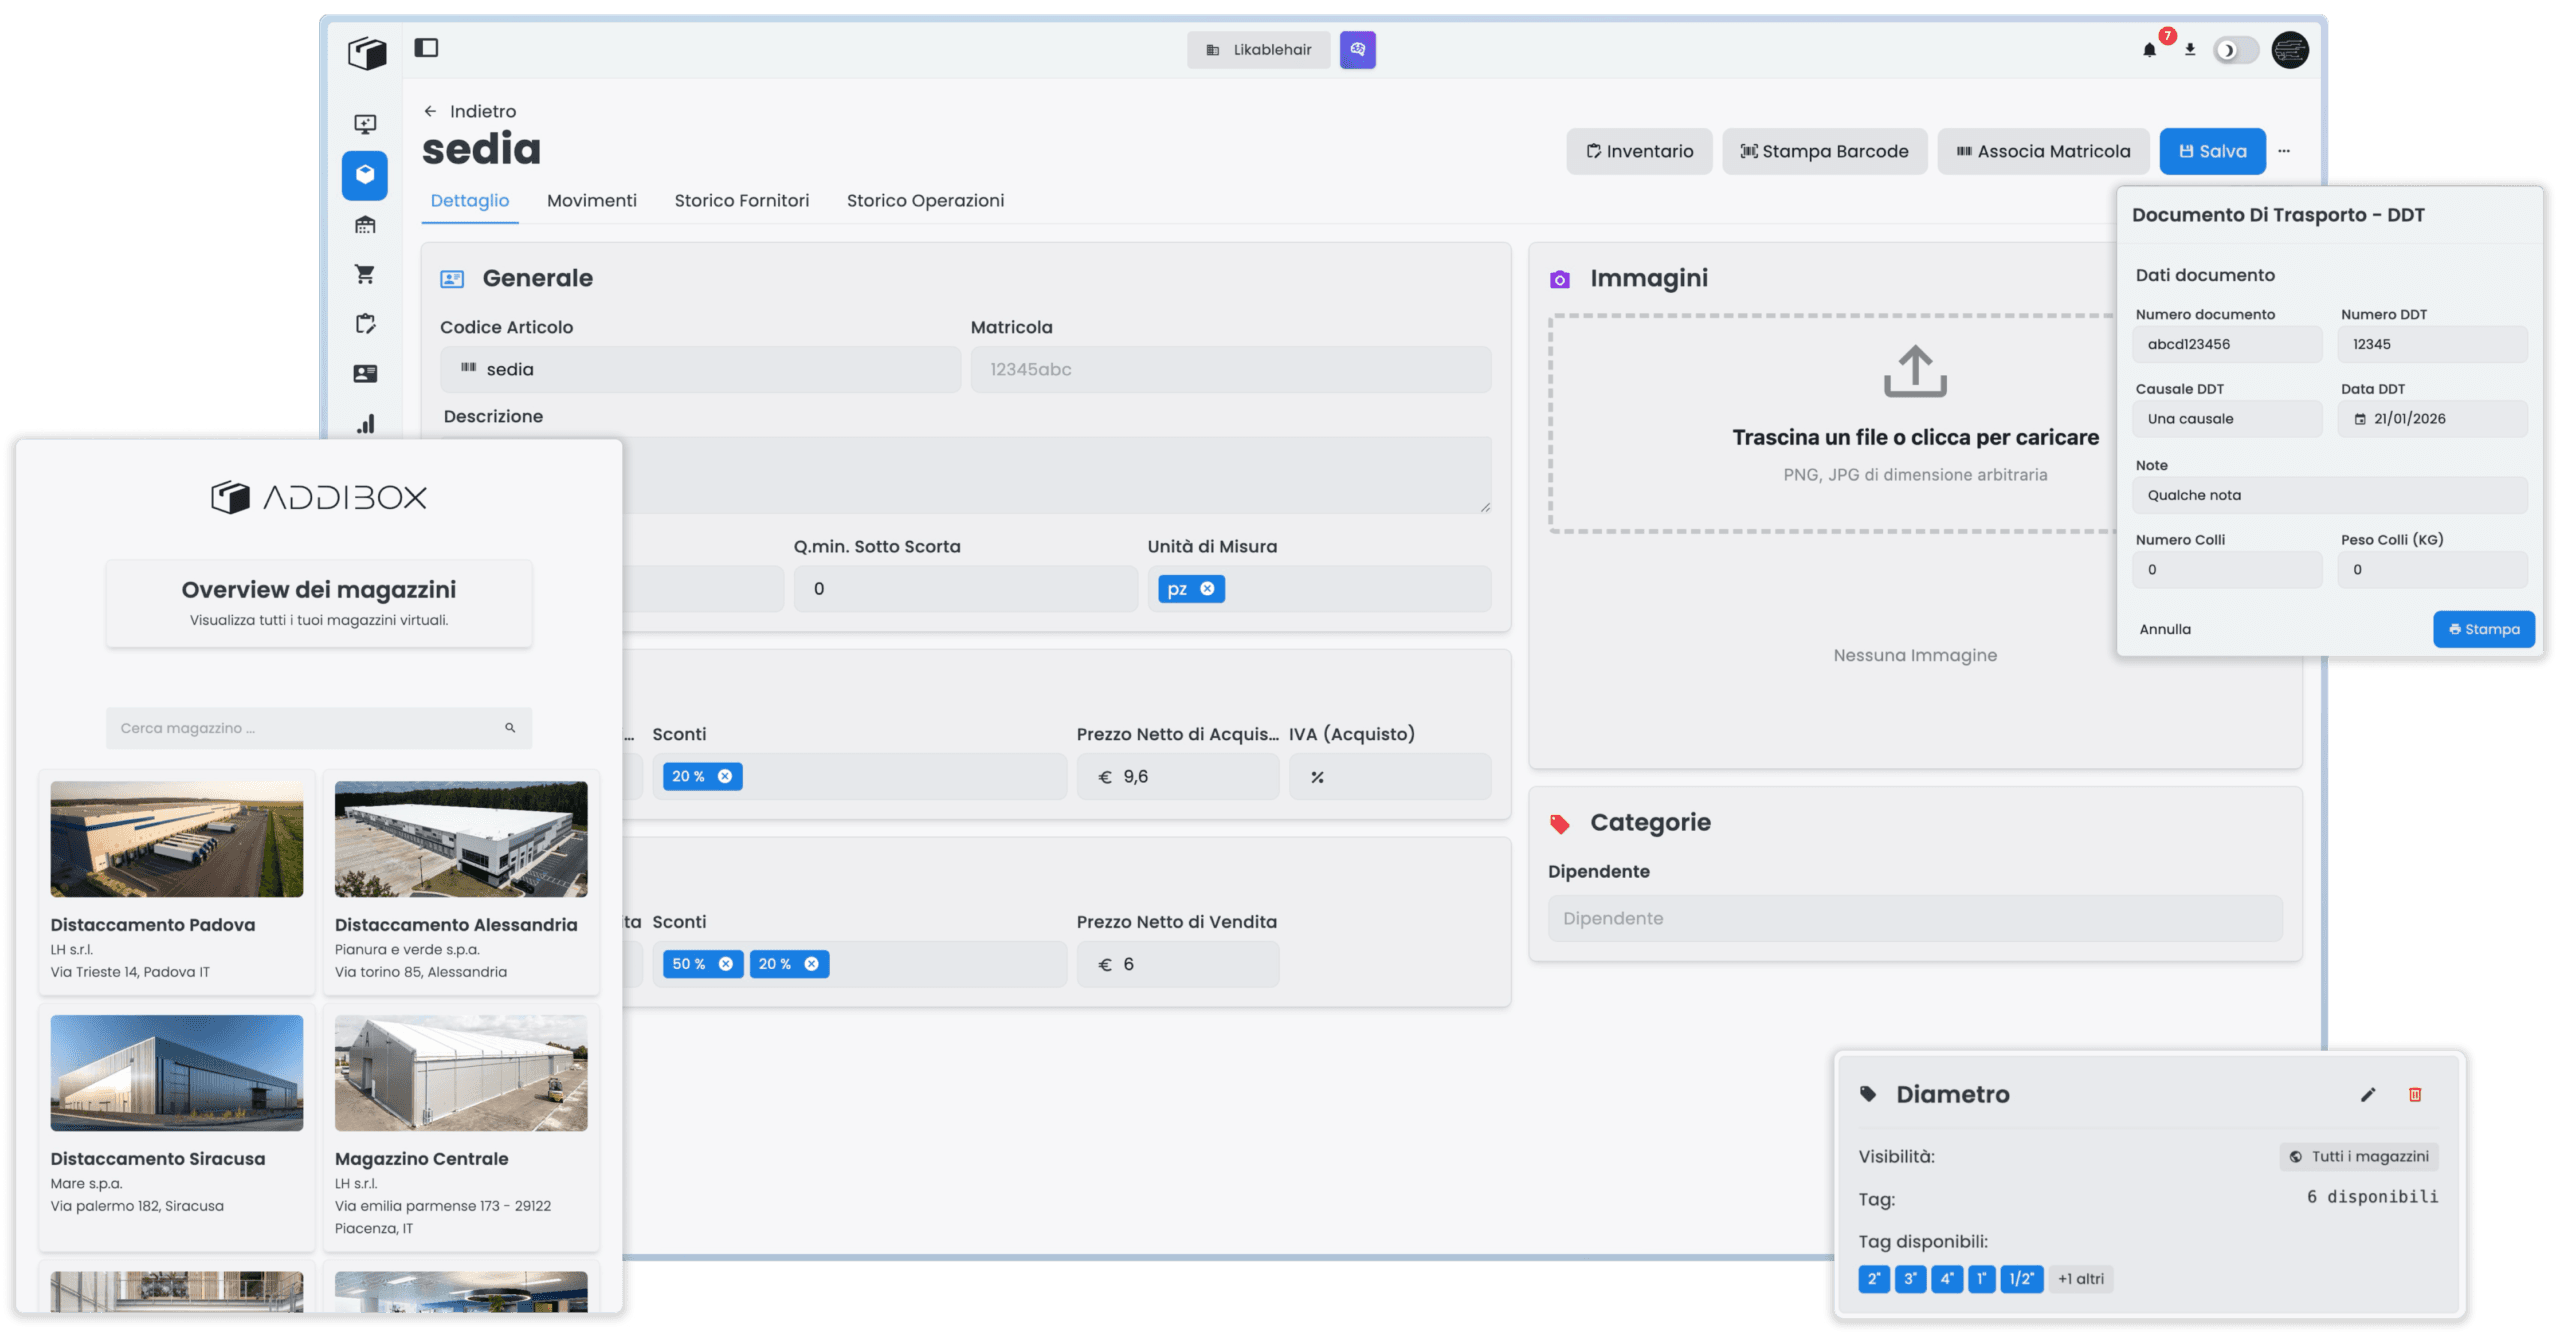Remove the 50 % discount chip
The image size is (2560, 1332).
(x=726, y=964)
